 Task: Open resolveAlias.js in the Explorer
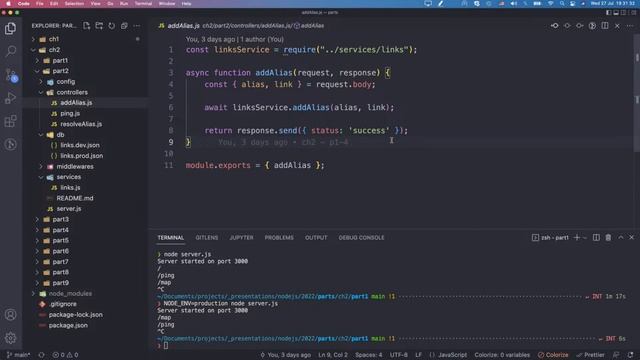click(x=81, y=124)
